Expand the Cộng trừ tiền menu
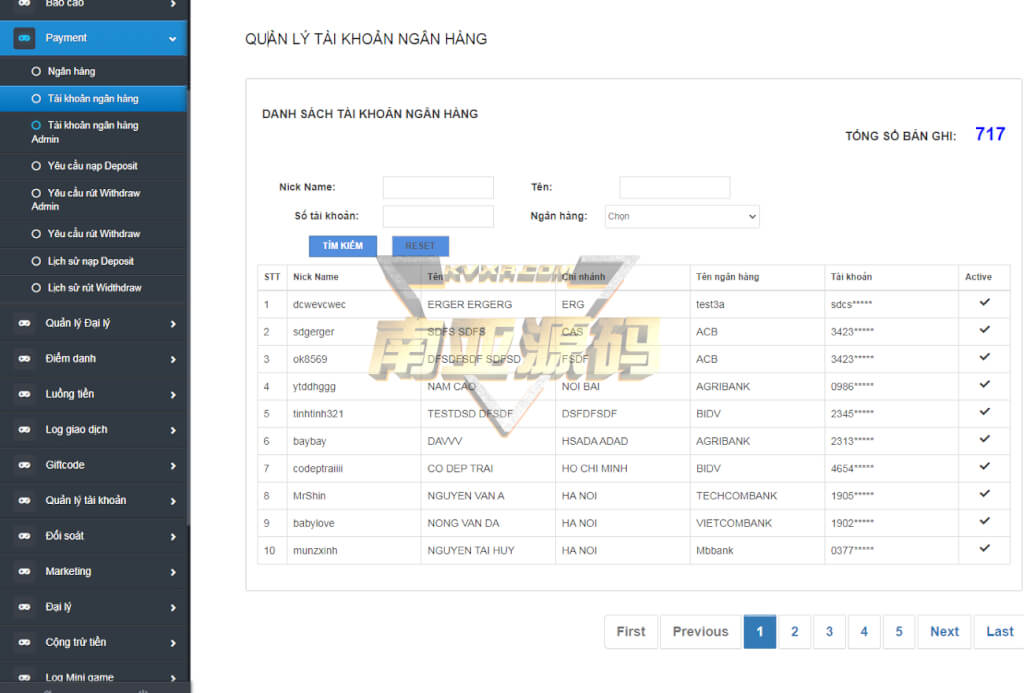This screenshot has height=693, width=1024. [172, 643]
